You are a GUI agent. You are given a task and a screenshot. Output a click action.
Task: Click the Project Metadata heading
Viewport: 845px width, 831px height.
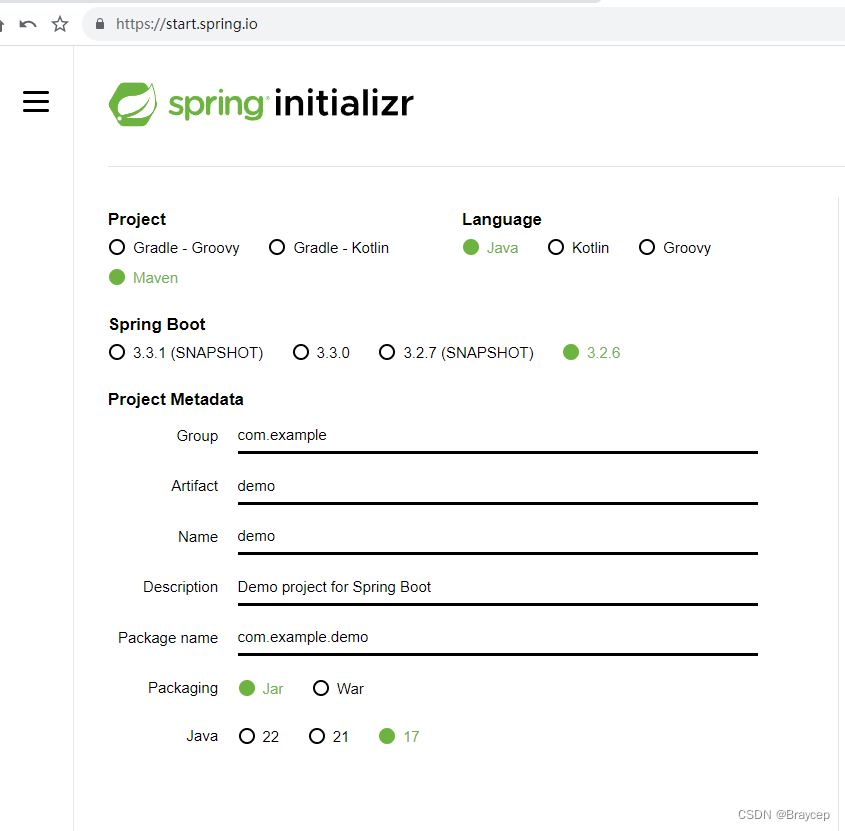(x=176, y=399)
